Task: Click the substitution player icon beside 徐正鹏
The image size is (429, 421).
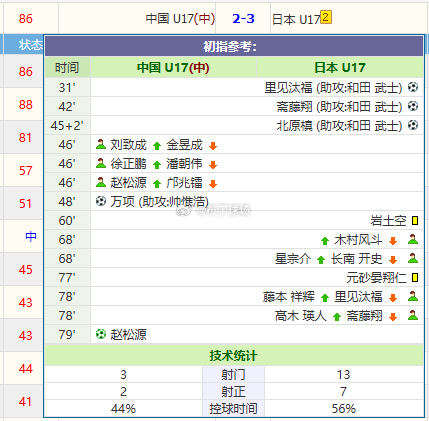Action: [x=101, y=163]
